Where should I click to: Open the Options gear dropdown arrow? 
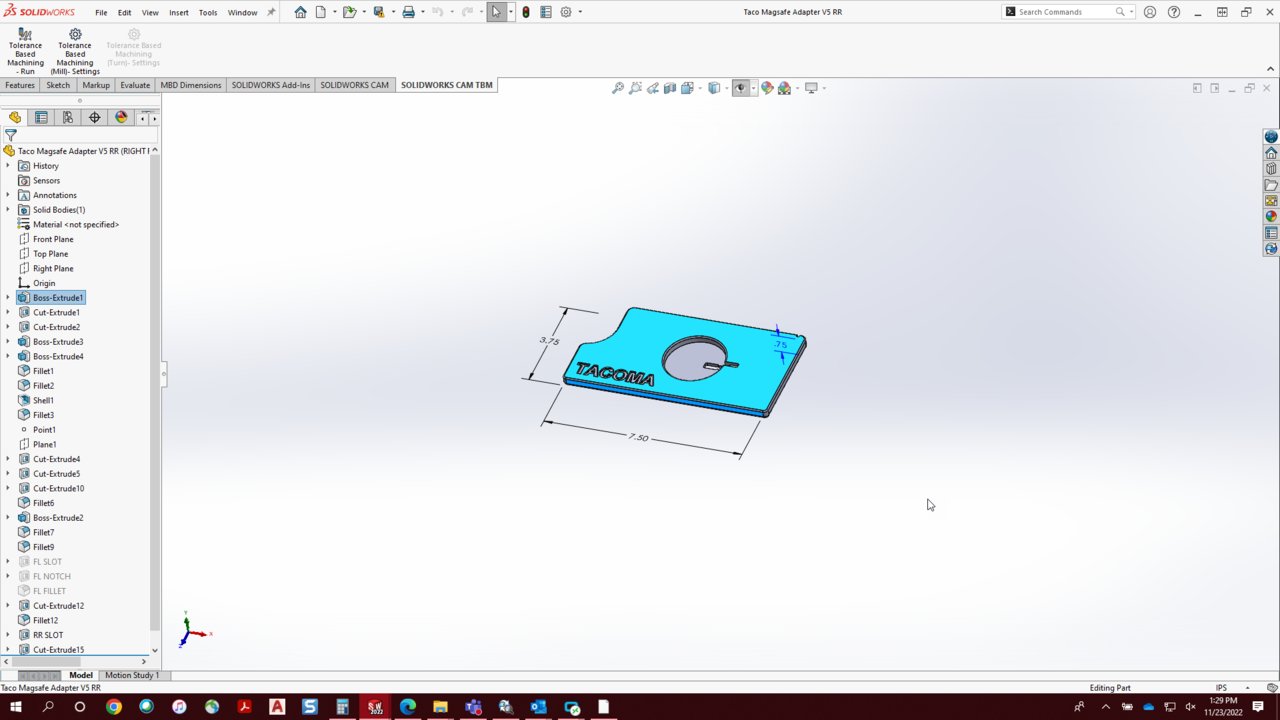tap(580, 12)
